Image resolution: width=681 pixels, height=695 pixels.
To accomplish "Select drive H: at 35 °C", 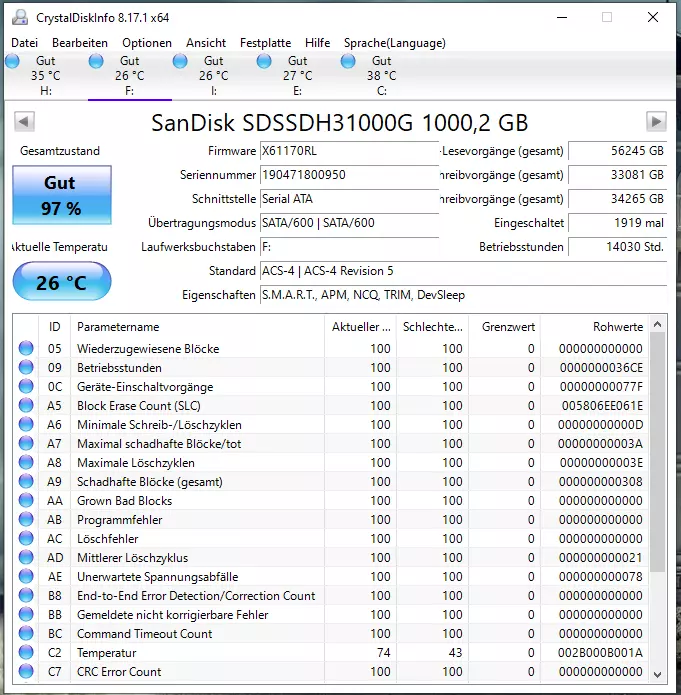I will [x=46, y=76].
